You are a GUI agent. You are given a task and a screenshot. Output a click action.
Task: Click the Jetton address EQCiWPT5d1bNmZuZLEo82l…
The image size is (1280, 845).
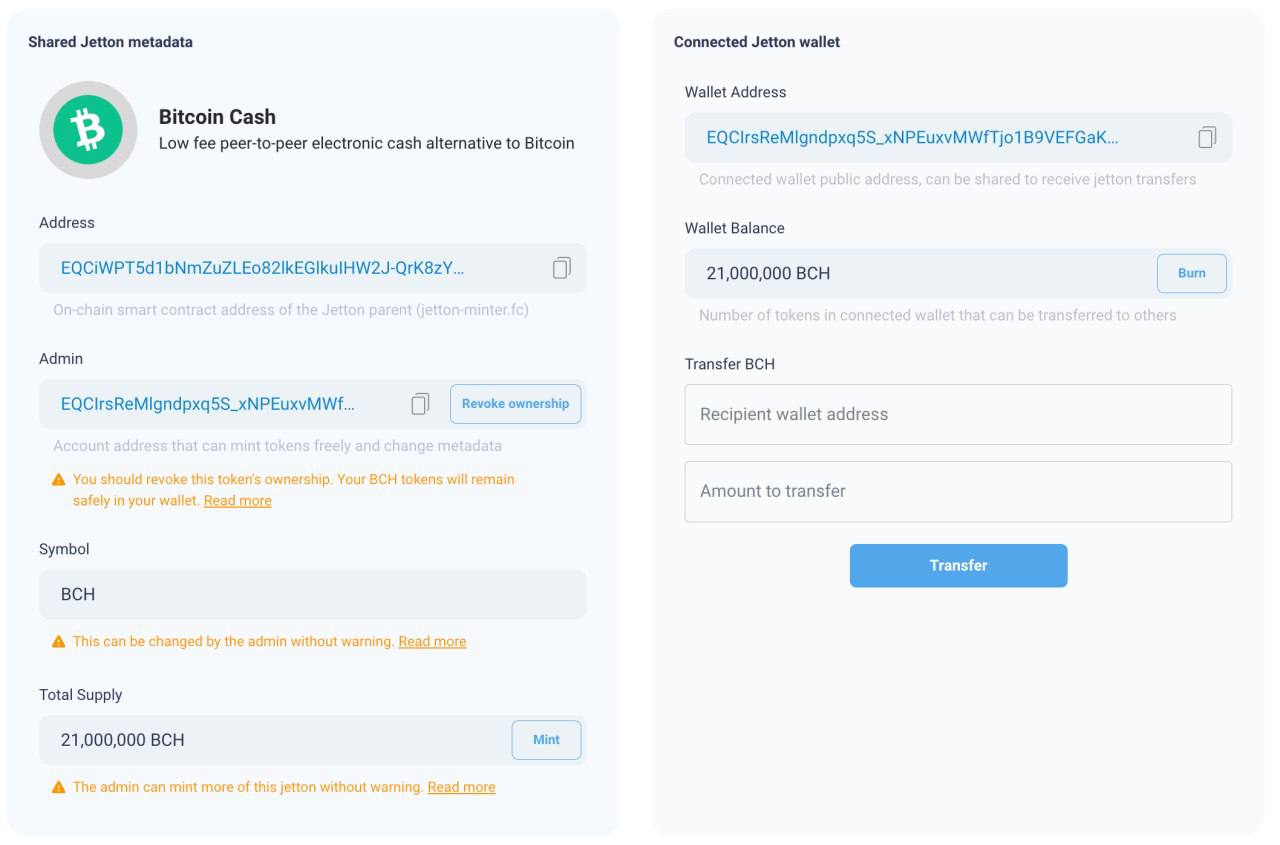(262, 268)
